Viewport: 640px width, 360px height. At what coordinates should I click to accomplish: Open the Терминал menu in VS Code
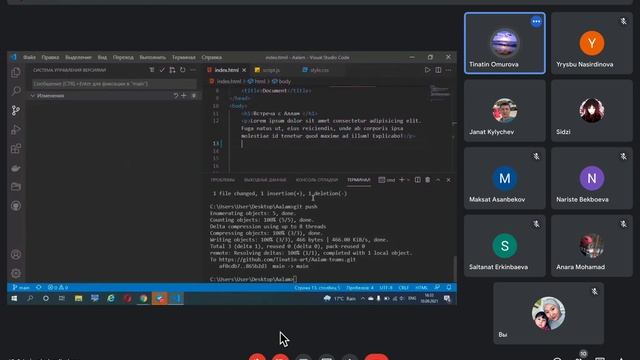183,57
